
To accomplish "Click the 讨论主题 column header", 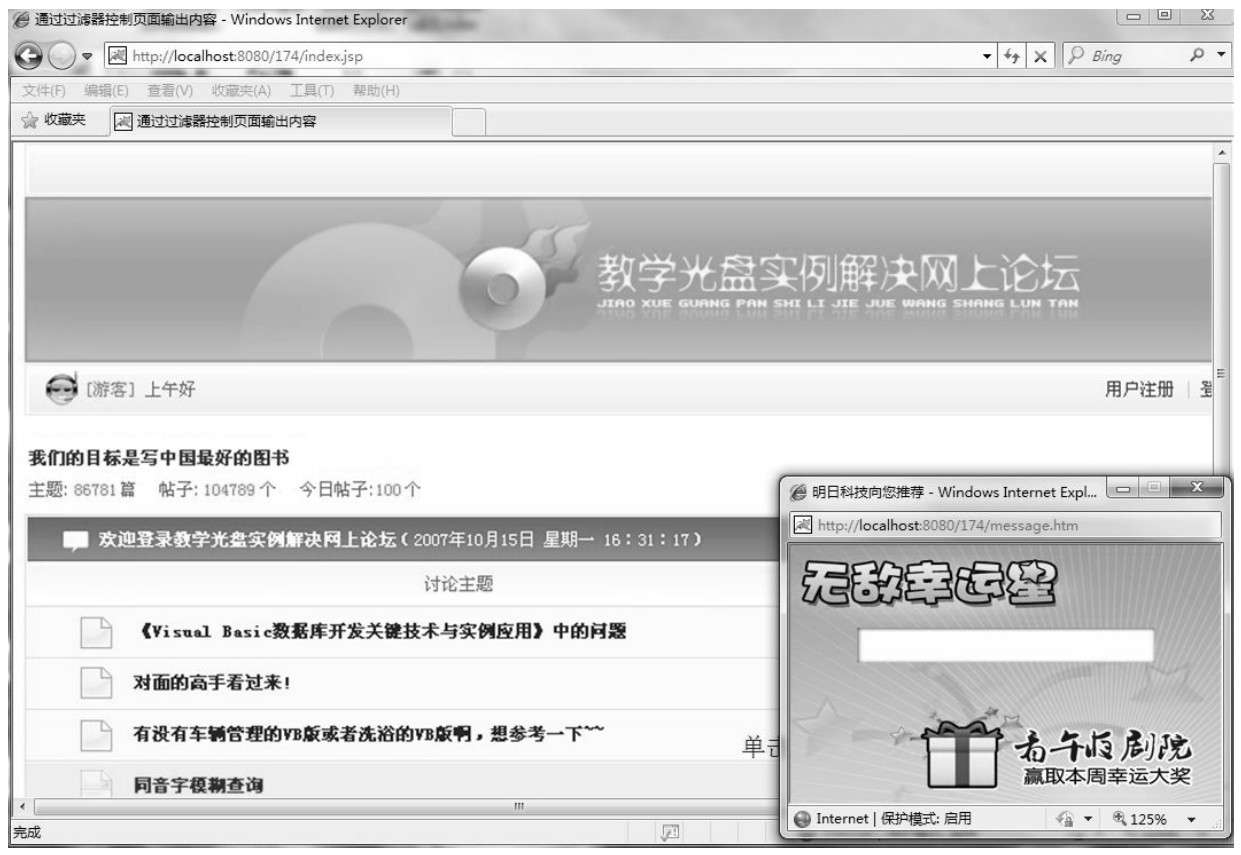I will pyautogui.click(x=458, y=584).
